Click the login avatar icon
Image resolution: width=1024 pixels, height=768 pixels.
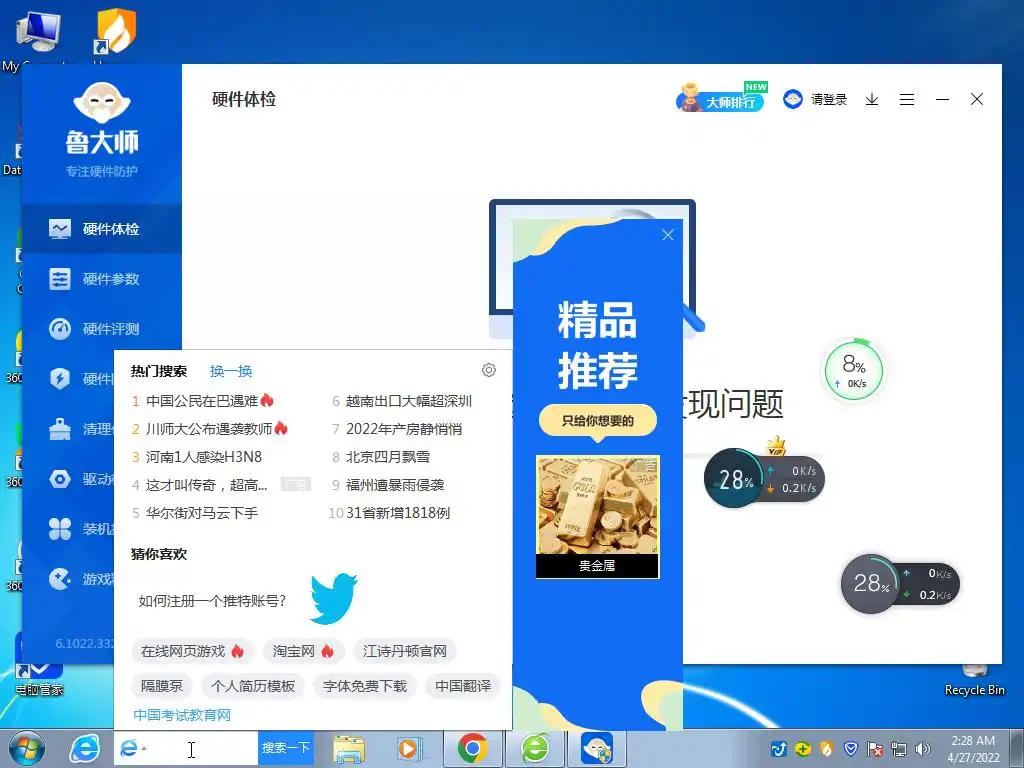793,99
